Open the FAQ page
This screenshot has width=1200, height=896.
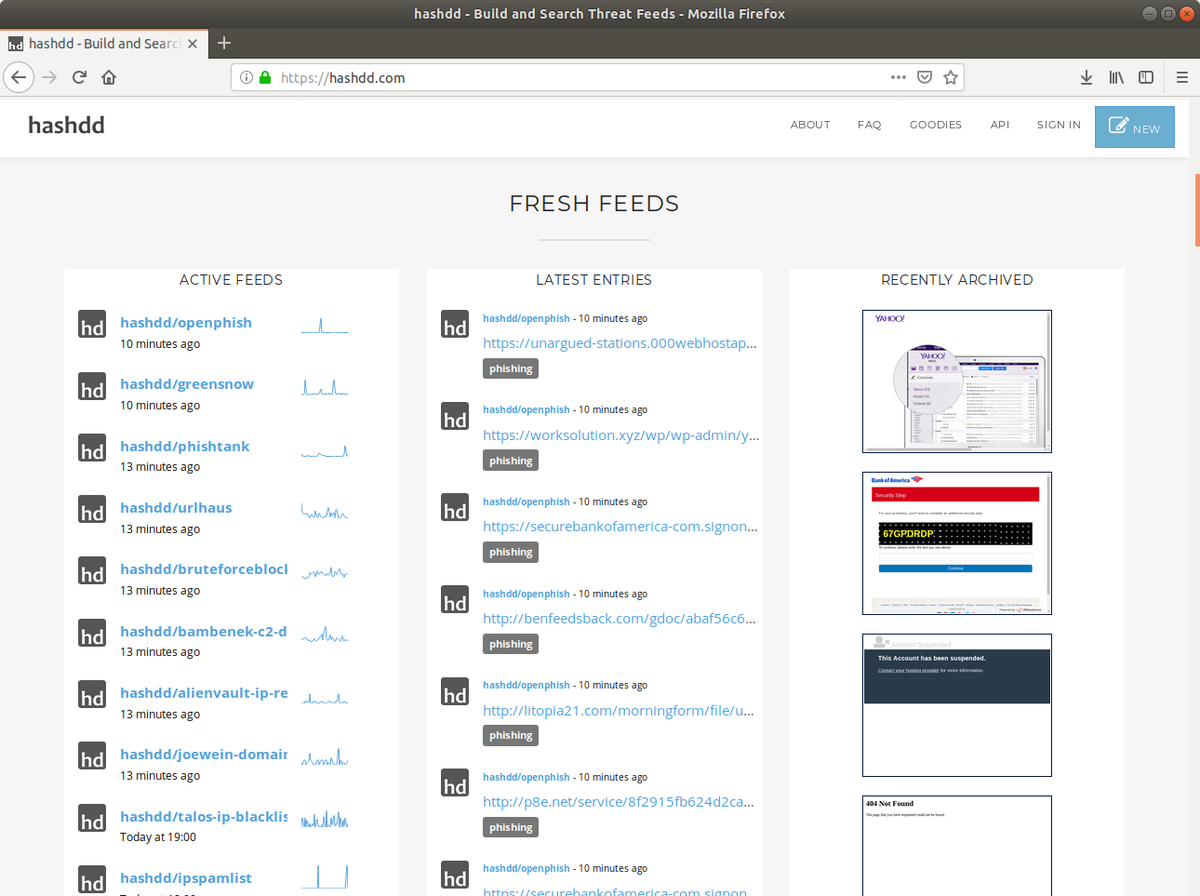(869, 125)
